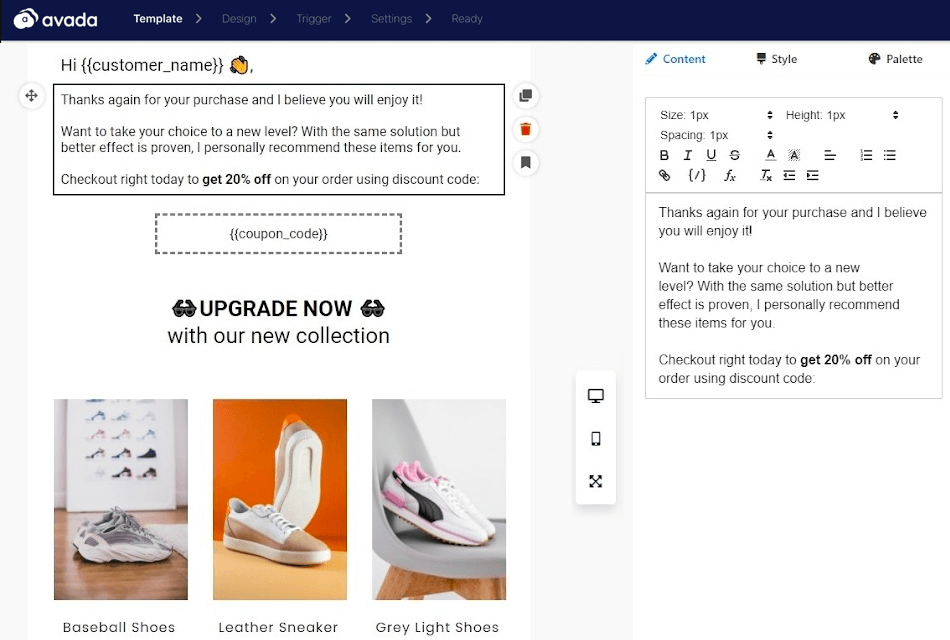Screen dimensions: 950x640
Task: Click the move handle beside the text block
Action: tap(32, 96)
